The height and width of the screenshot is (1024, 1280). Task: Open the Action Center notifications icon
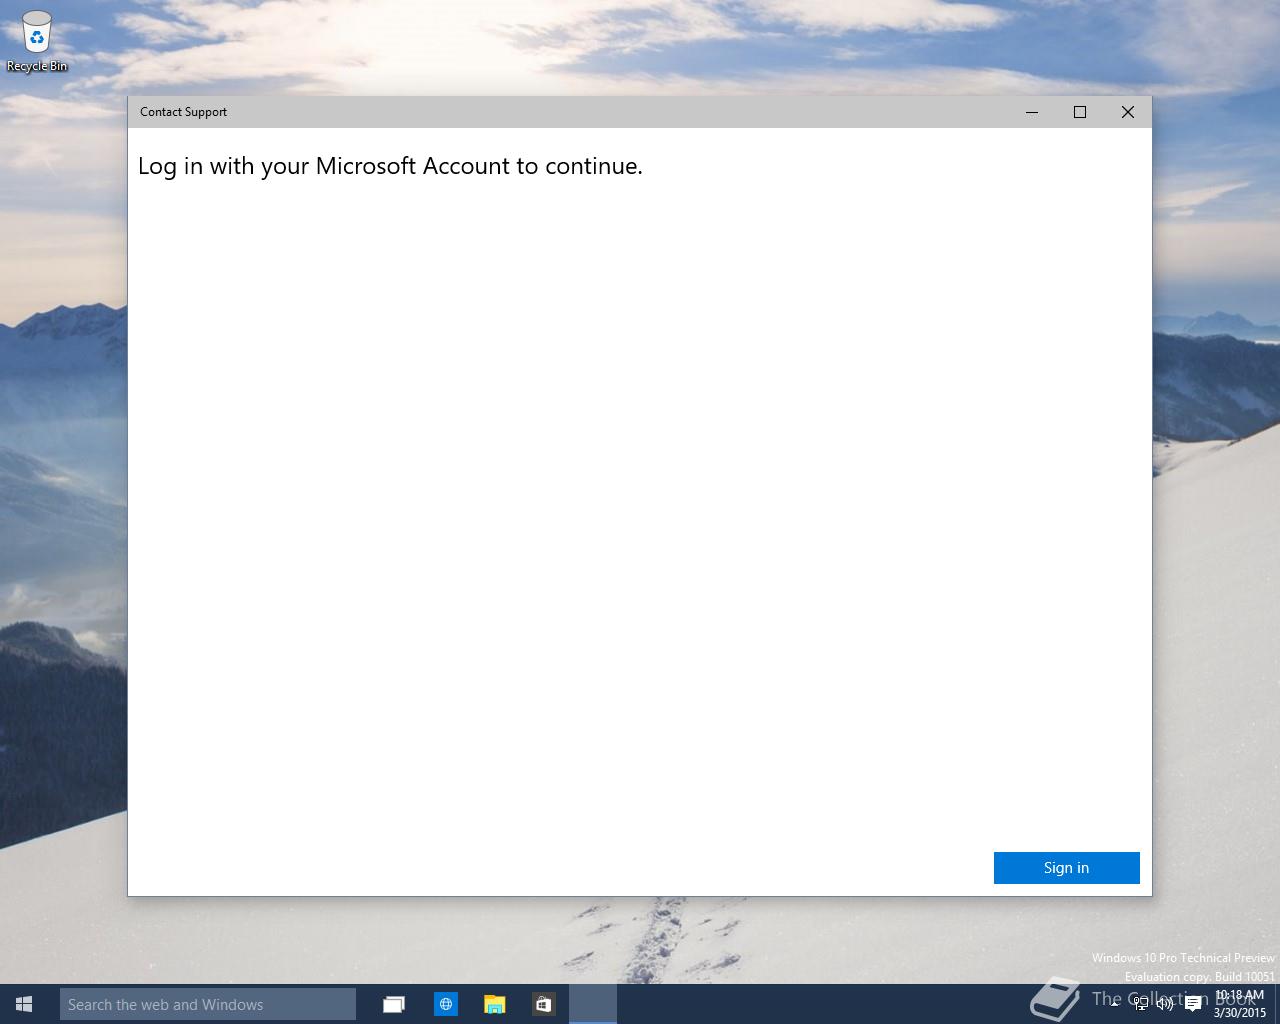click(x=1193, y=1004)
